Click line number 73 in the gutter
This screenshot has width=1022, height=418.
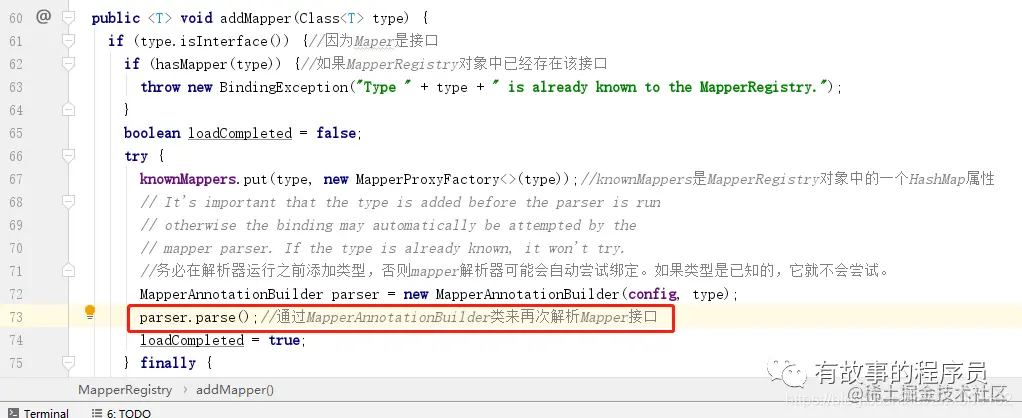[x=16, y=317]
